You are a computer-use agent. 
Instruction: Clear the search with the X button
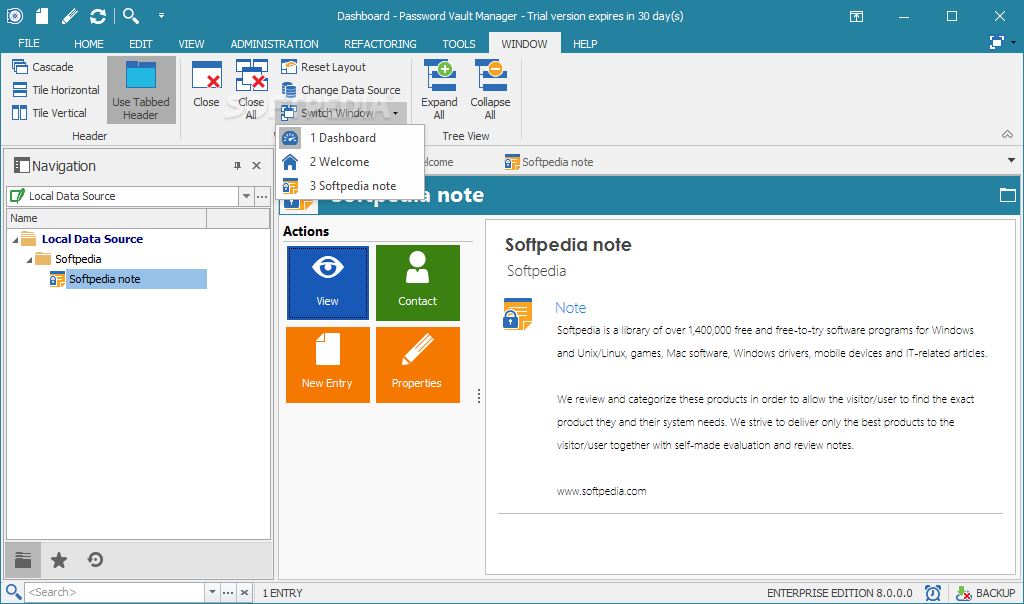[244, 592]
